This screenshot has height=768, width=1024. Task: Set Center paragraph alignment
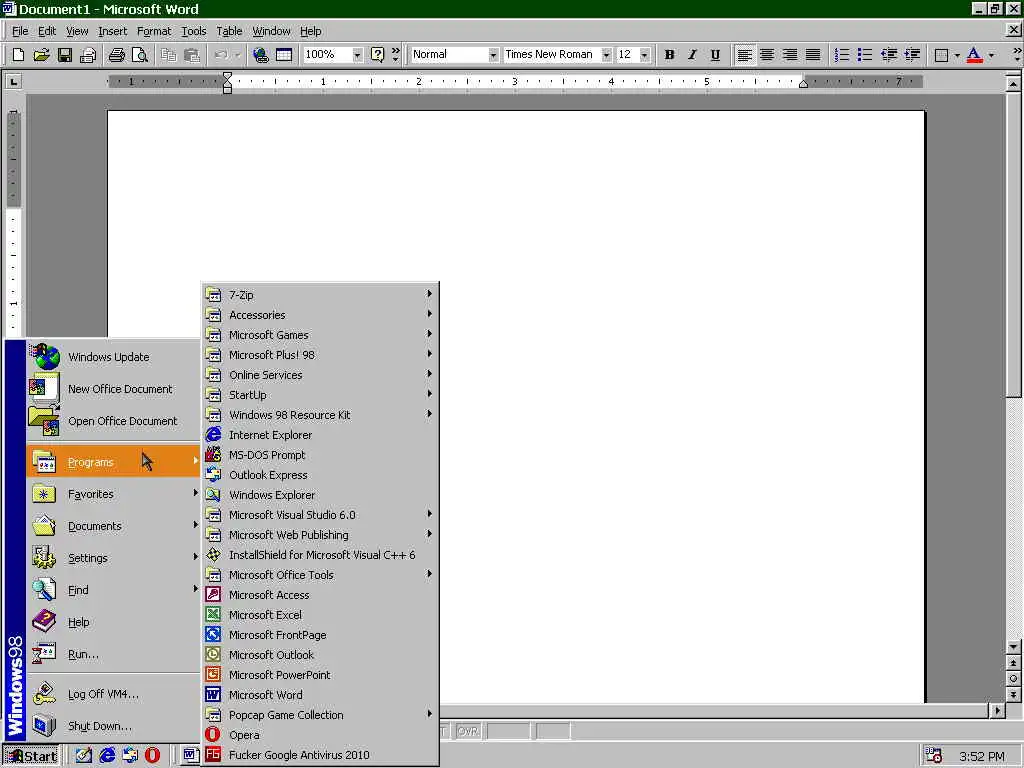click(767, 55)
